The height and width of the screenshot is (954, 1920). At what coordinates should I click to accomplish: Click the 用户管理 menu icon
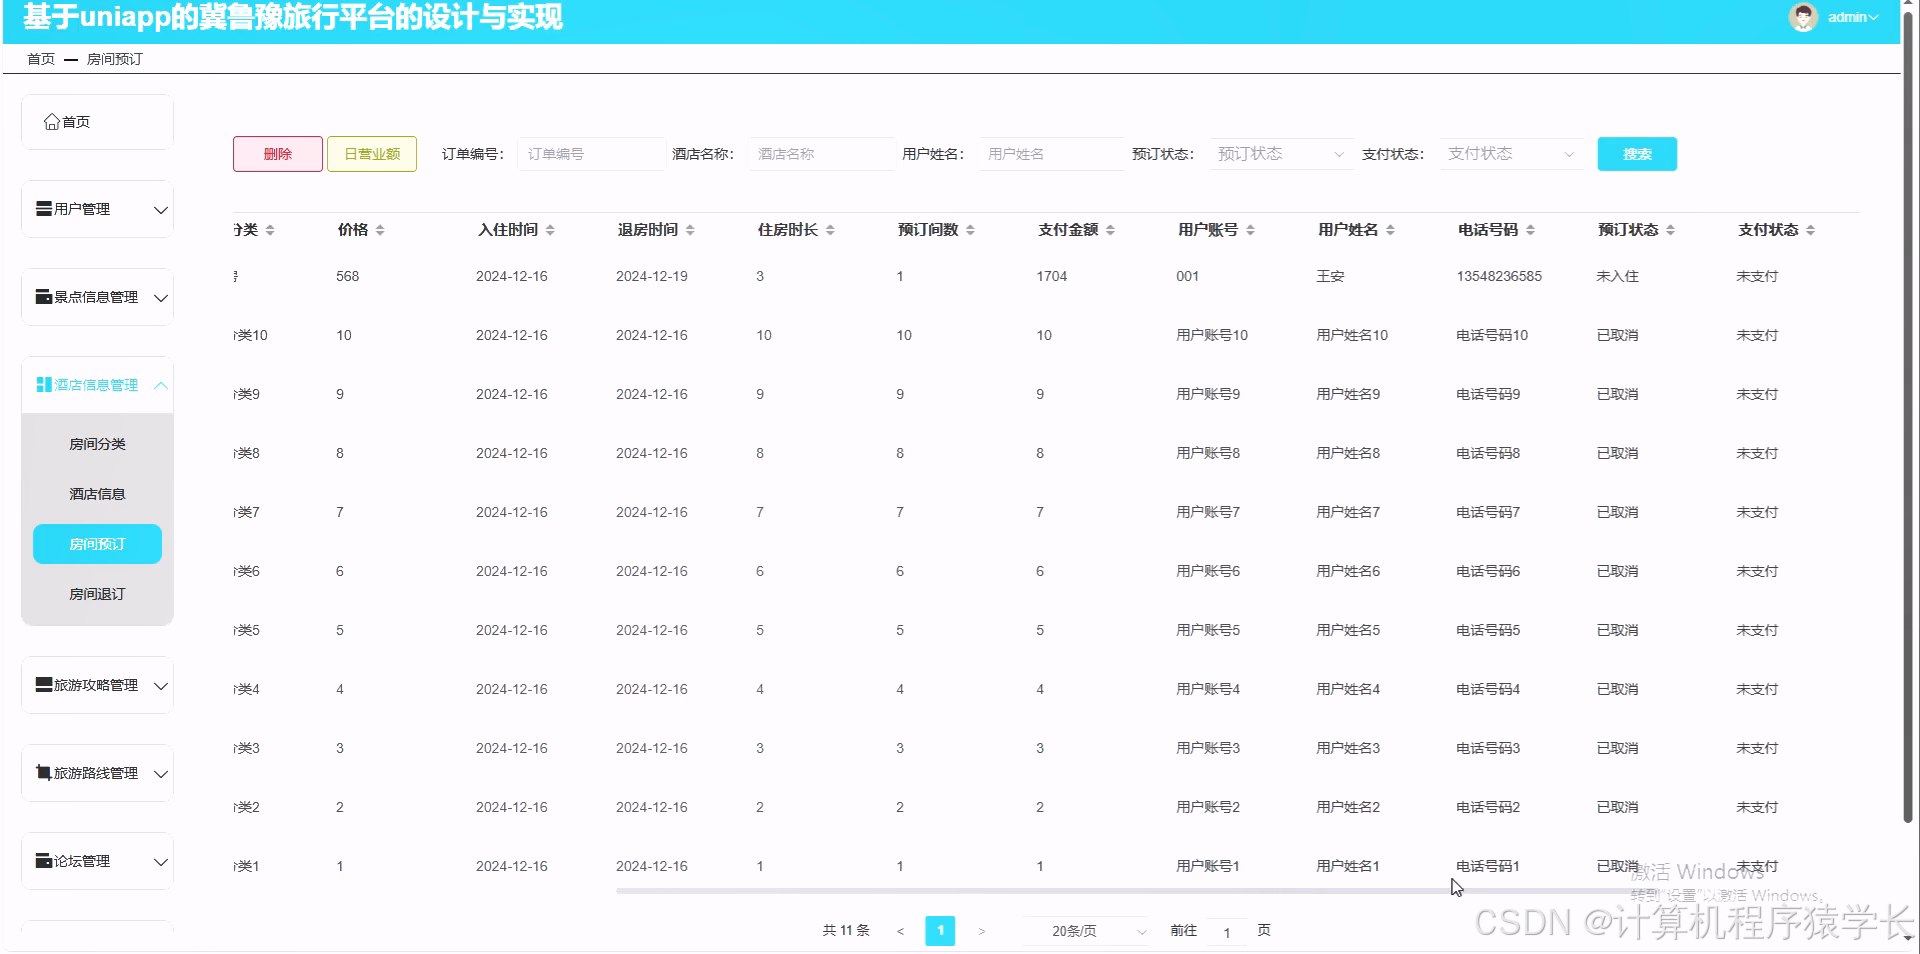click(x=44, y=209)
